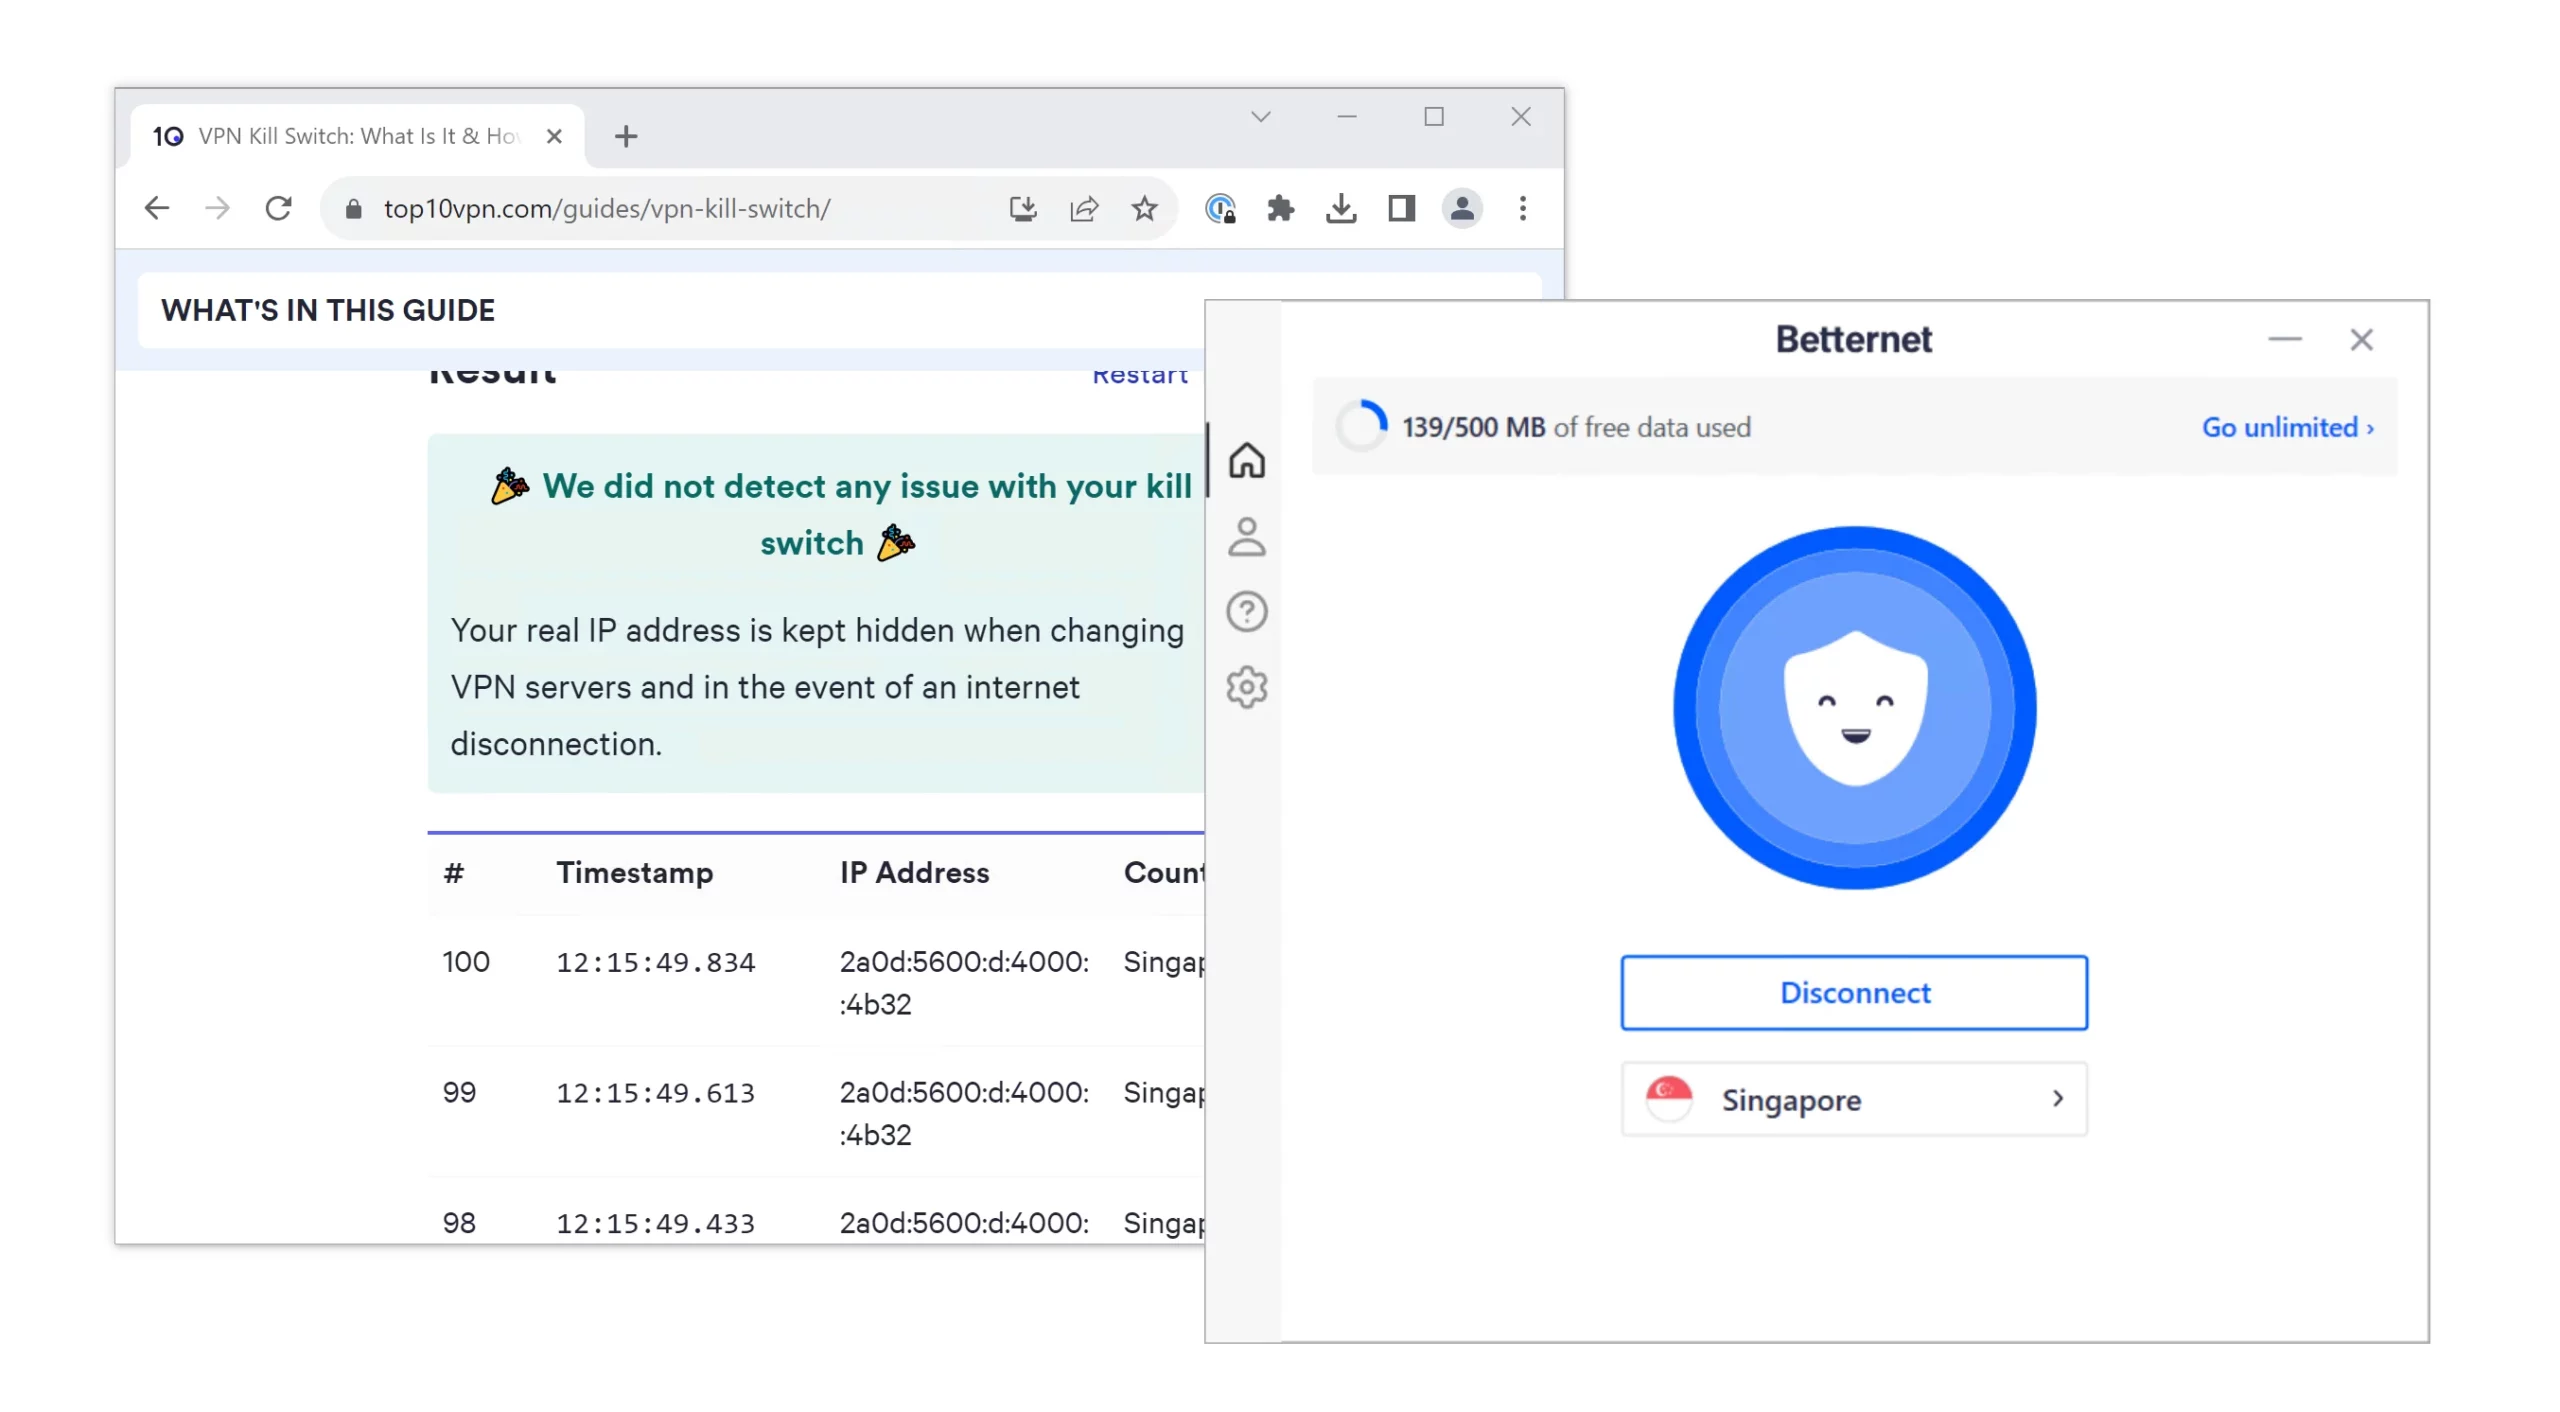Click timestamp 12:15:49.834
Screen dimensions: 2560x1412
pyautogui.click(x=656, y=962)
